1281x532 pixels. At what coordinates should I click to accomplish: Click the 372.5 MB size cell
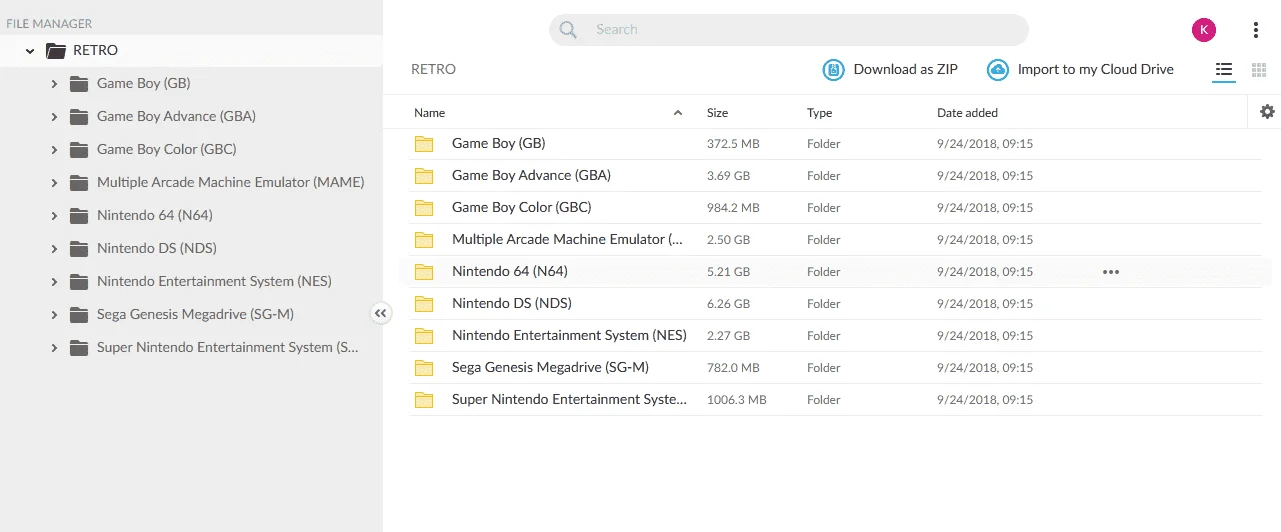tap(733, 144)
